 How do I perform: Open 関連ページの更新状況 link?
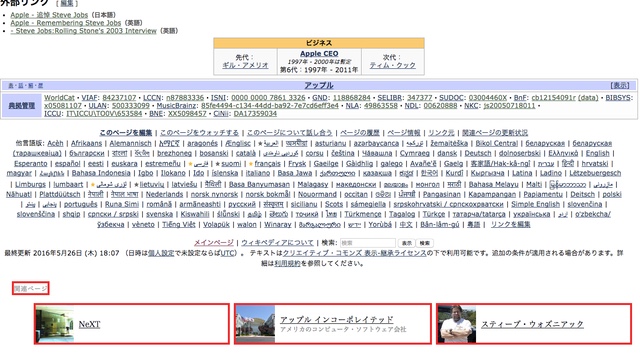point(495,133)
